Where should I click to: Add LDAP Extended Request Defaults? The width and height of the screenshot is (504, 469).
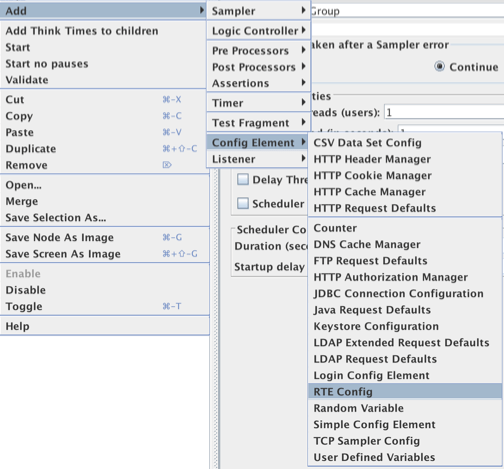pos(405,342)
